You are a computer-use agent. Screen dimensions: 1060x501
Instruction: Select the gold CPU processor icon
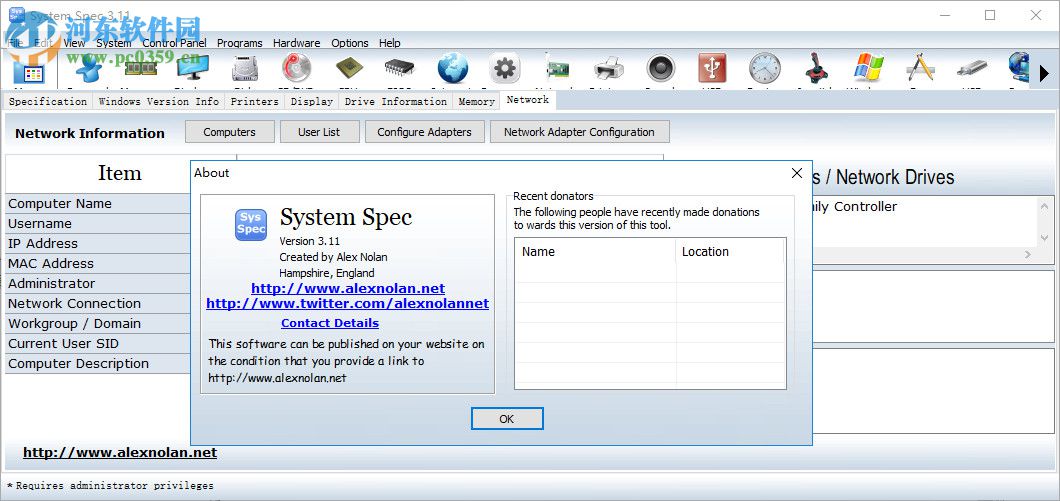click(349, 68)
